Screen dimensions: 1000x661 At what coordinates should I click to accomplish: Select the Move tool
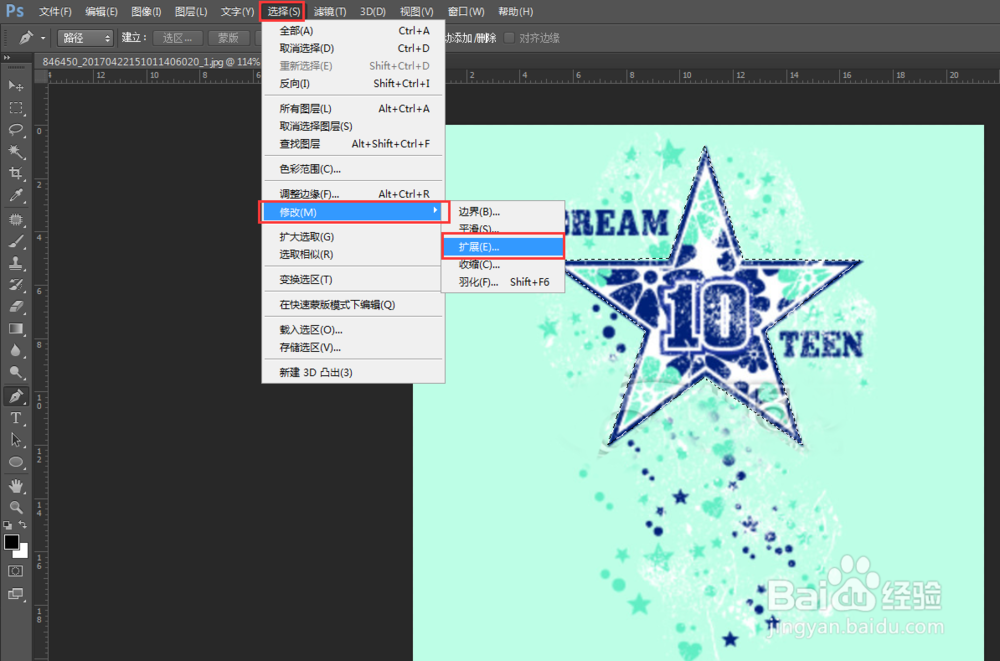click(x=15, y=86)
